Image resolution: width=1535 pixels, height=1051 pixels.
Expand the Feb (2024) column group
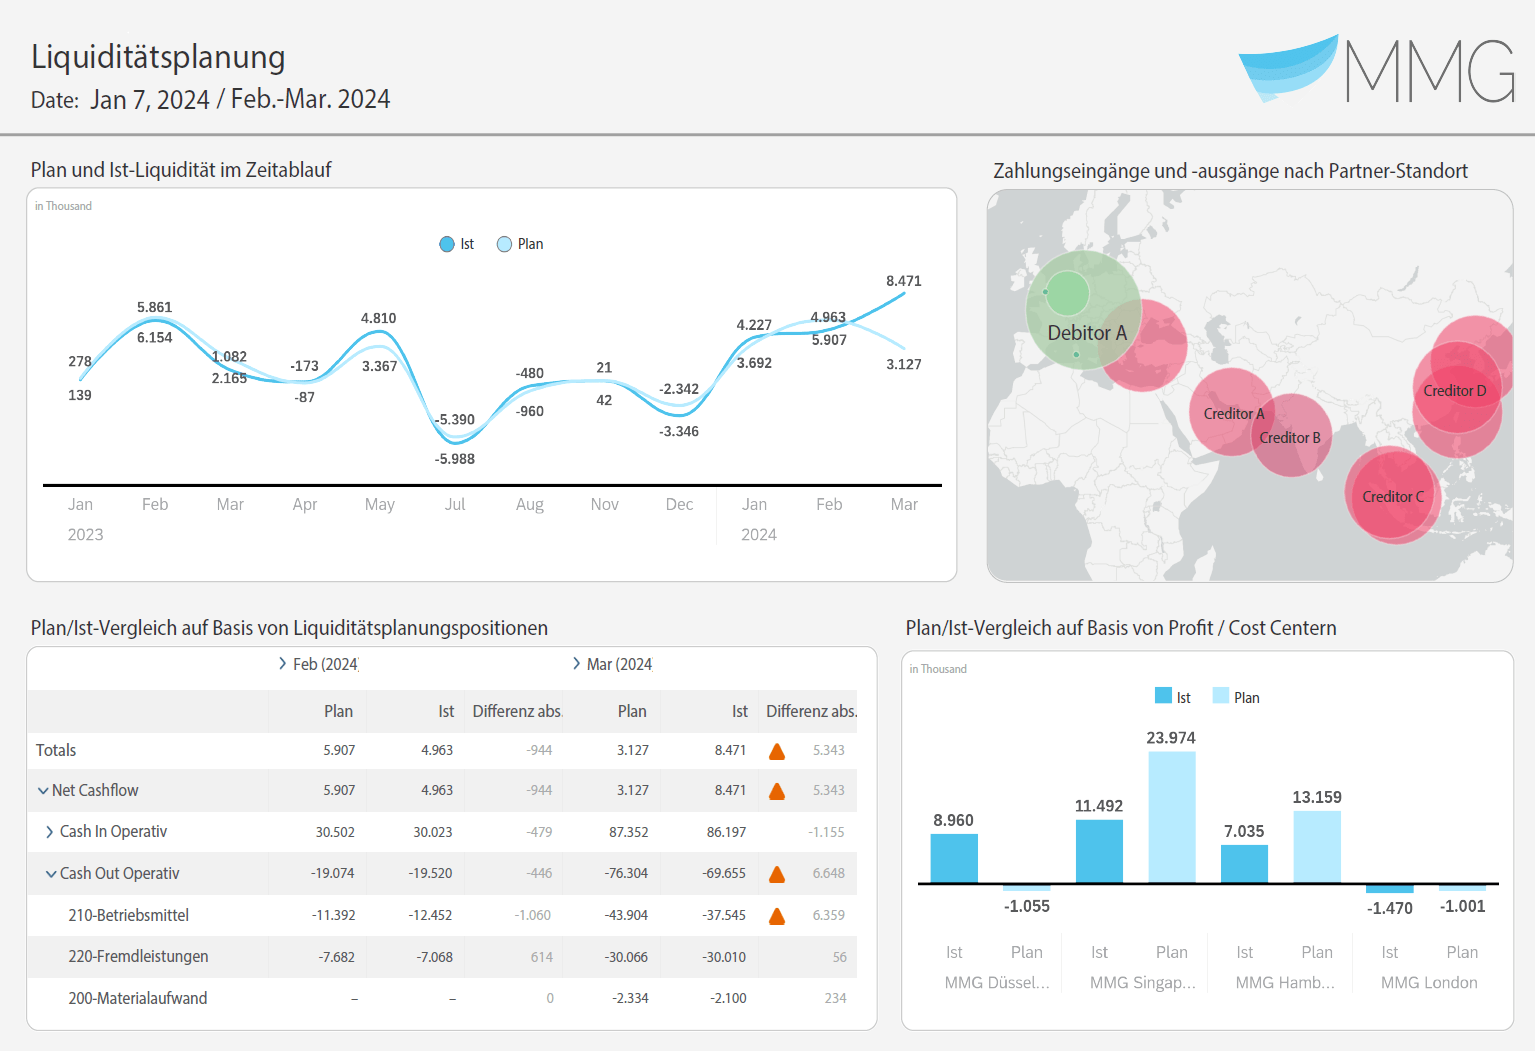(x=283, y=664)
